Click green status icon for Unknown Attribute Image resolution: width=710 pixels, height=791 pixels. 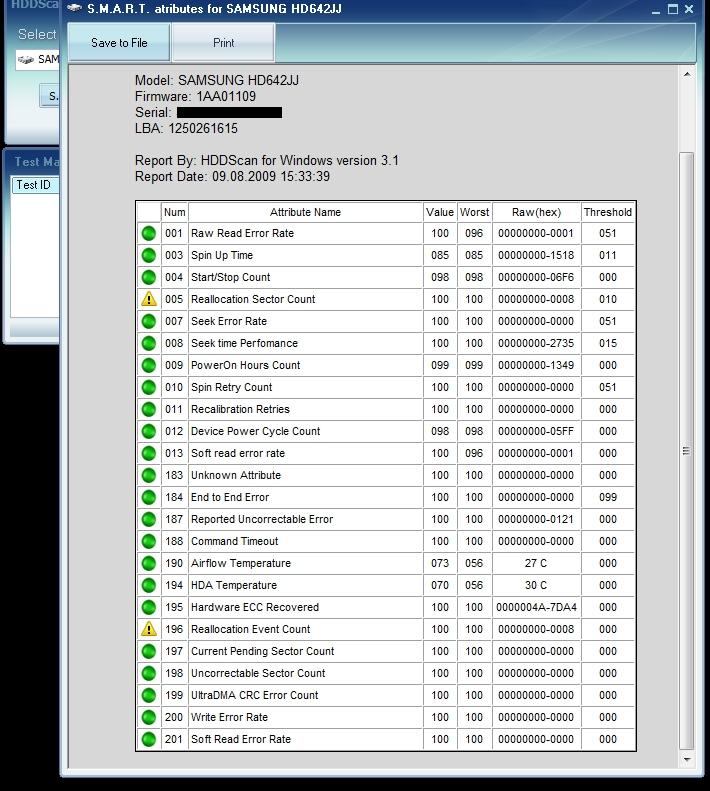point(149,475)
